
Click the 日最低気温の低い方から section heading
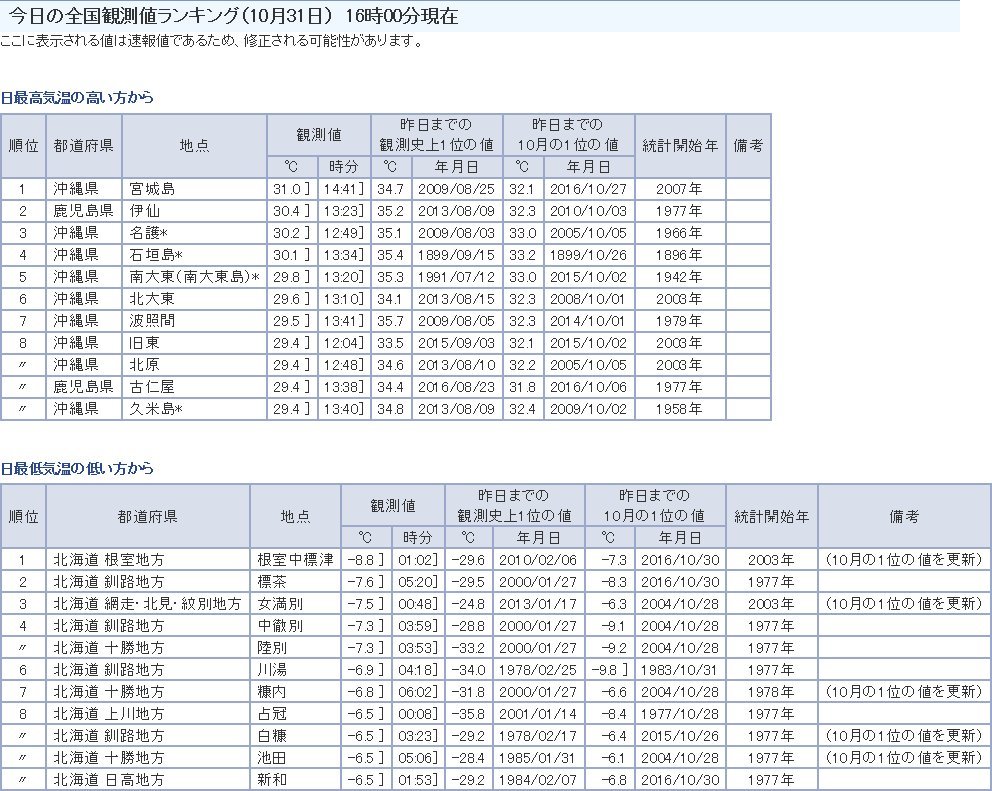77,468
